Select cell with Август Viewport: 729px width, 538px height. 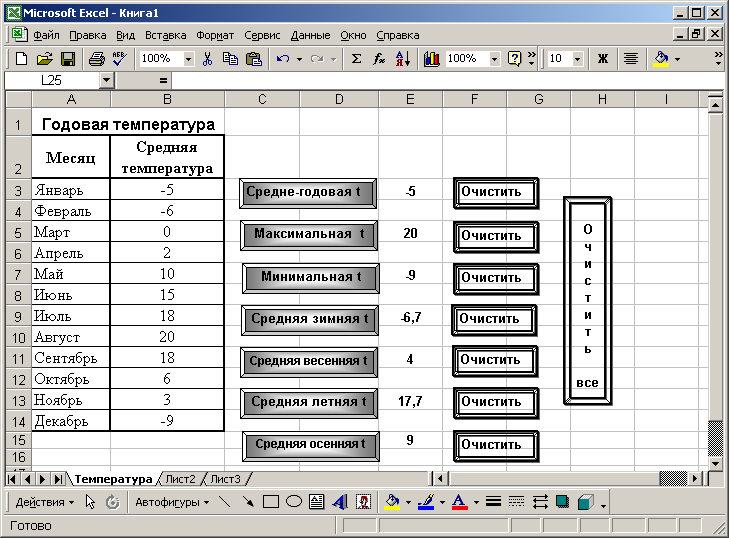point(71,337)
